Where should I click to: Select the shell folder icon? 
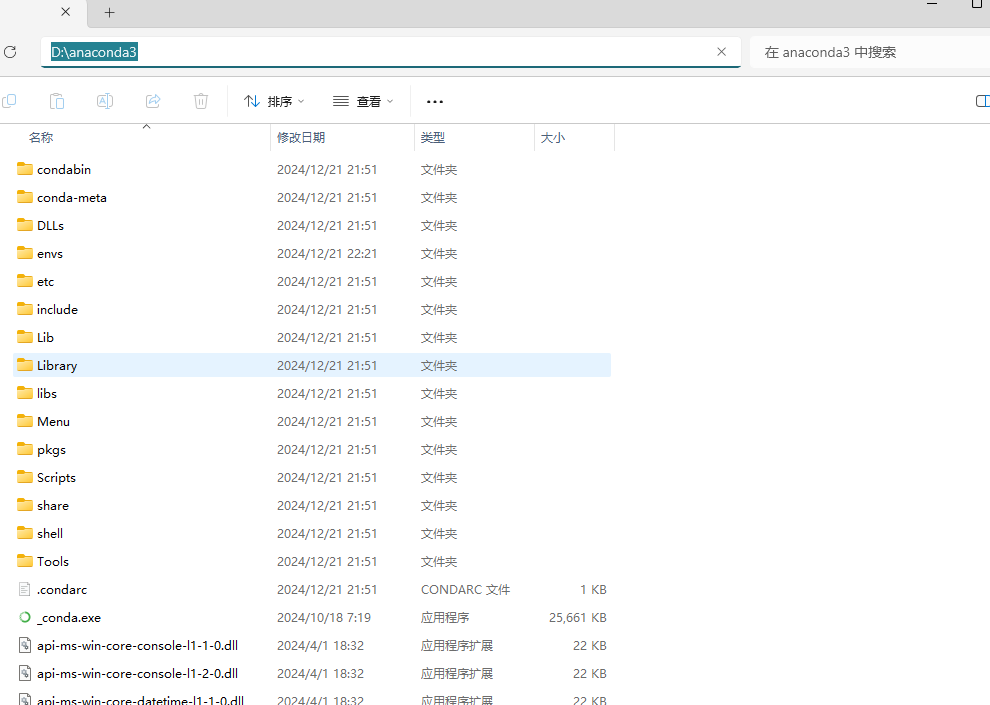click(25, 533)
